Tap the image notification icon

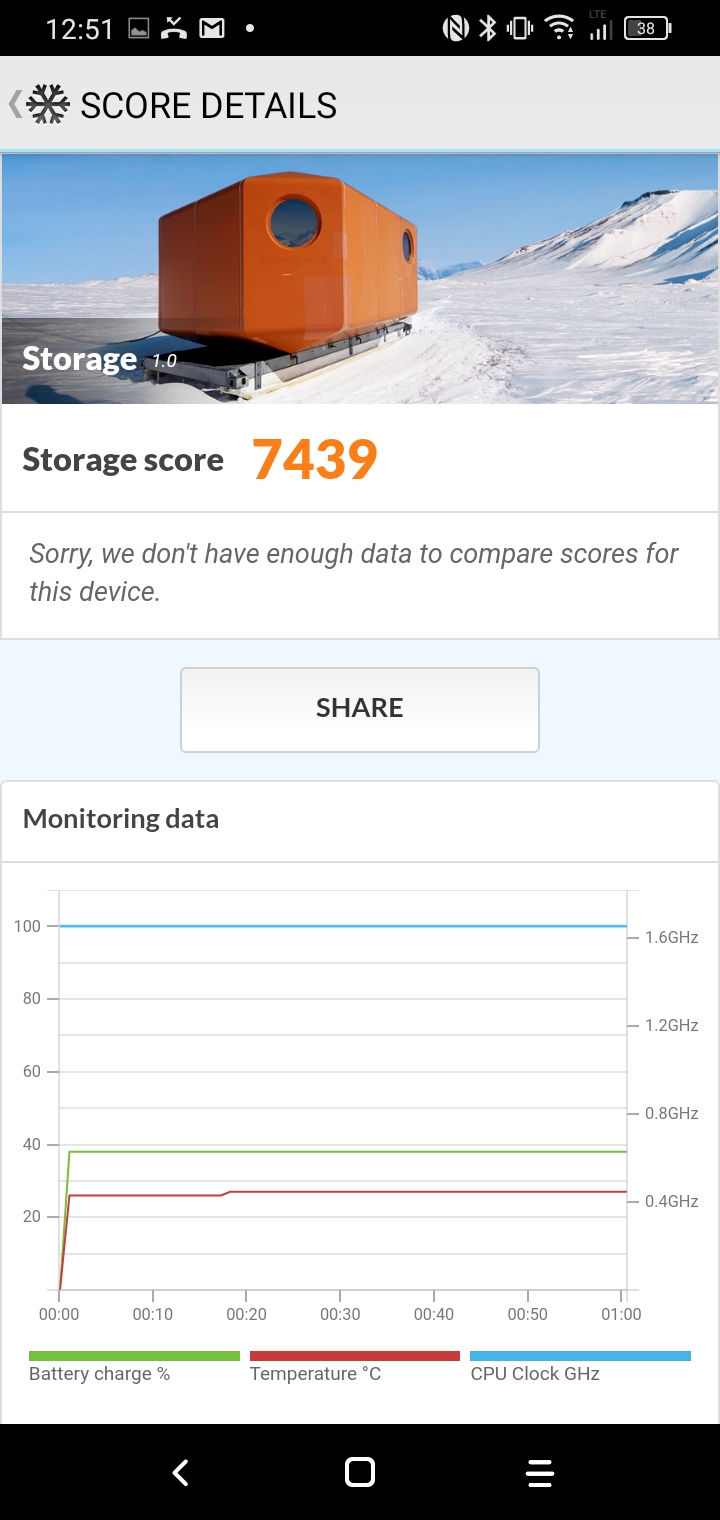[139, 29]
